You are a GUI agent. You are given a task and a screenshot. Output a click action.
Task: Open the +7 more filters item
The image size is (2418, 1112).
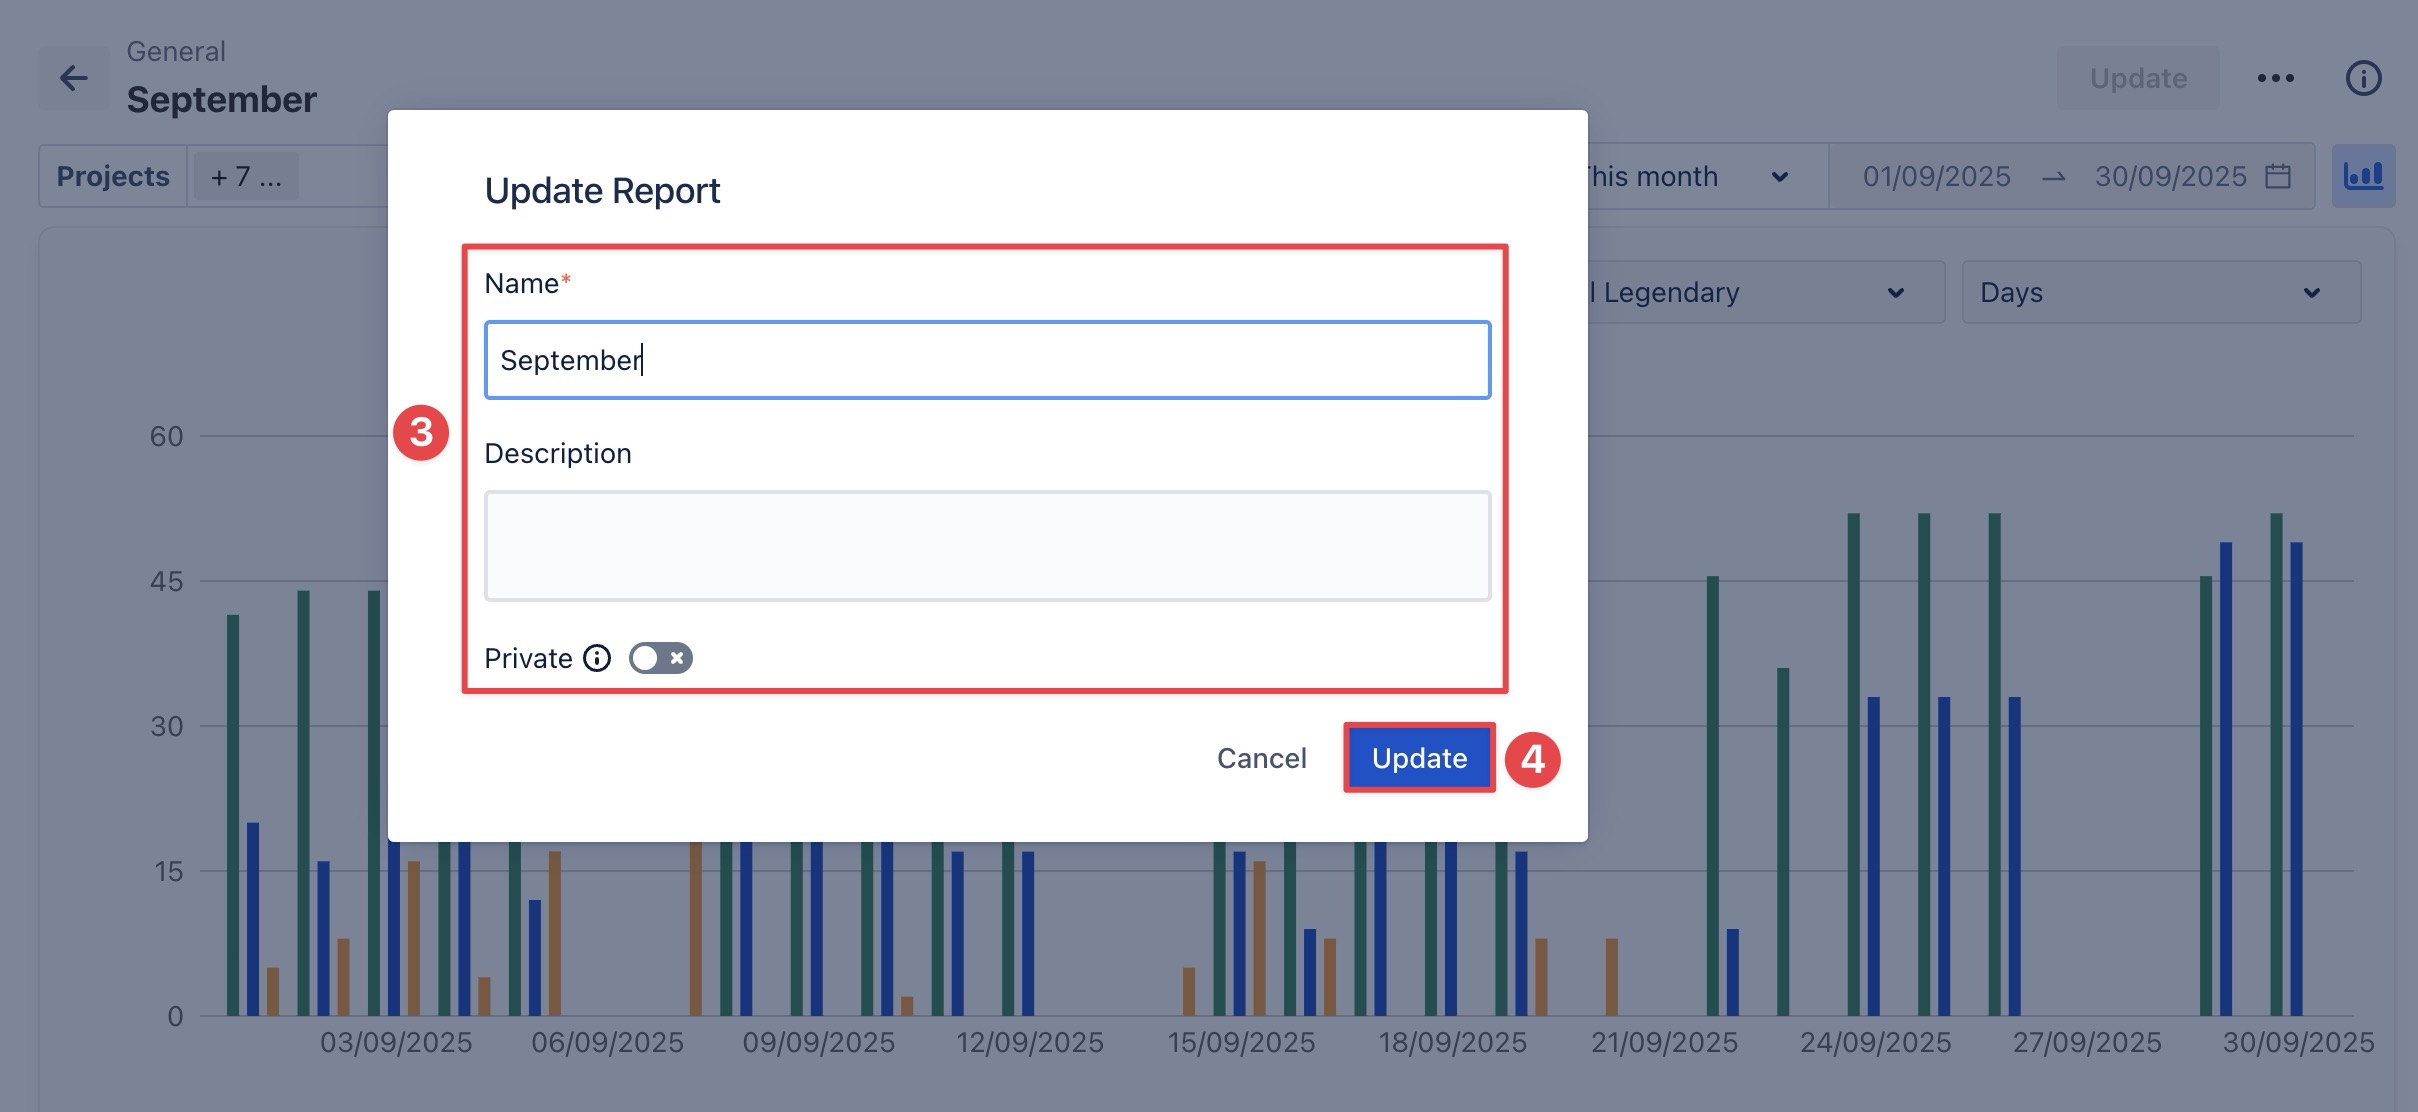pos(246,177)
